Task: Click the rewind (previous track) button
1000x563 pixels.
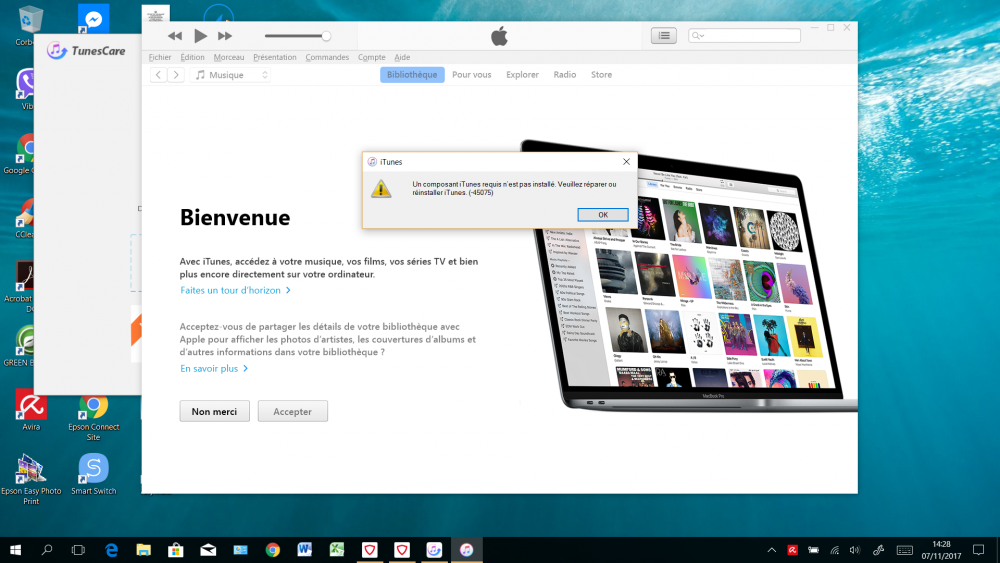Action: point(175,36)
